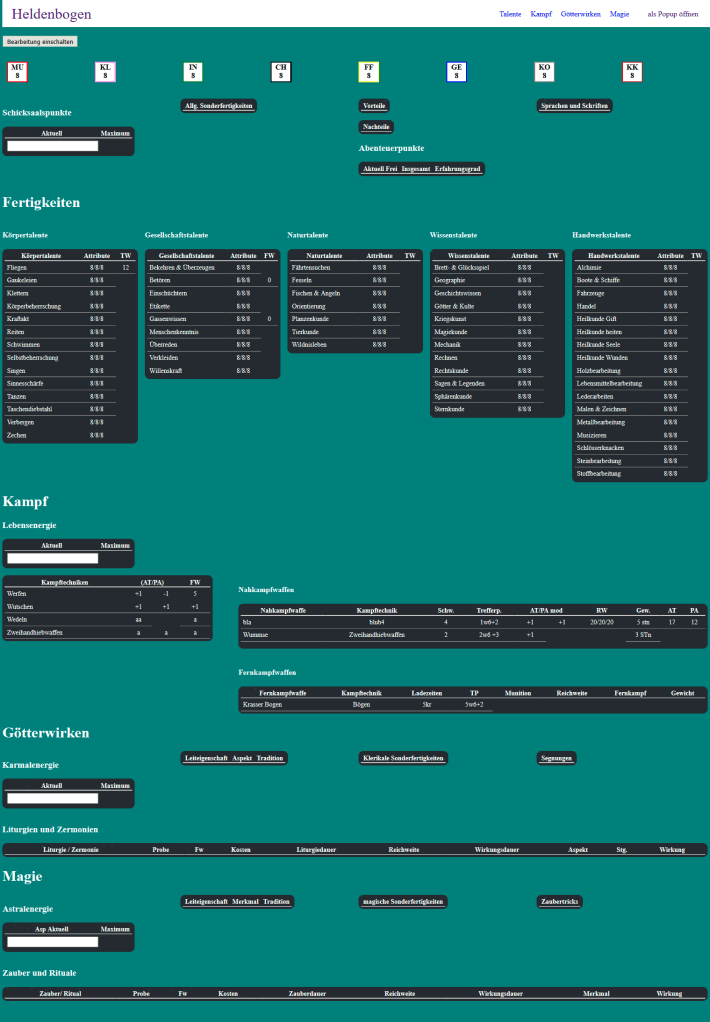Focus the Lebensenergie Aktuell input field
The height and width of the screenshot is (1022, 710).
53,559
